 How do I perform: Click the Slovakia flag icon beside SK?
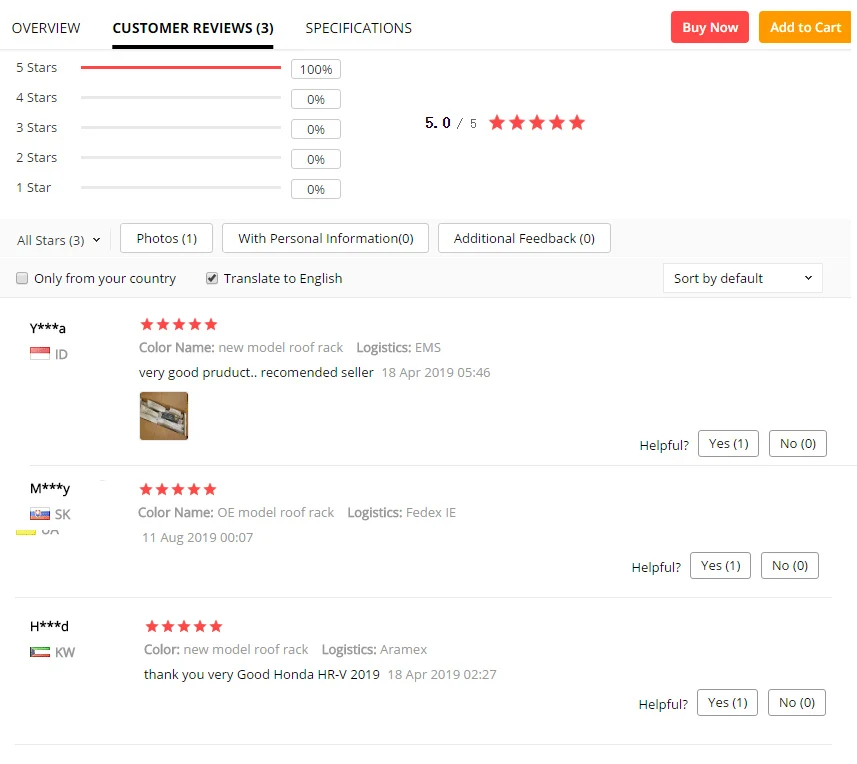pos(40,514)
